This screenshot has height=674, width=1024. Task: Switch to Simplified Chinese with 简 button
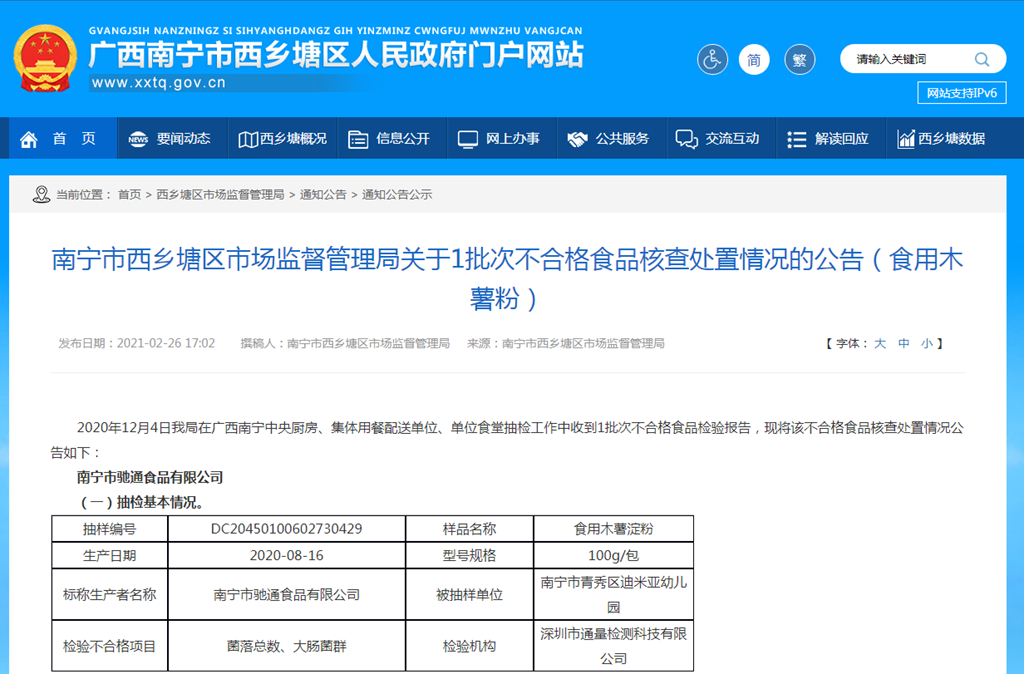point(754,60)
